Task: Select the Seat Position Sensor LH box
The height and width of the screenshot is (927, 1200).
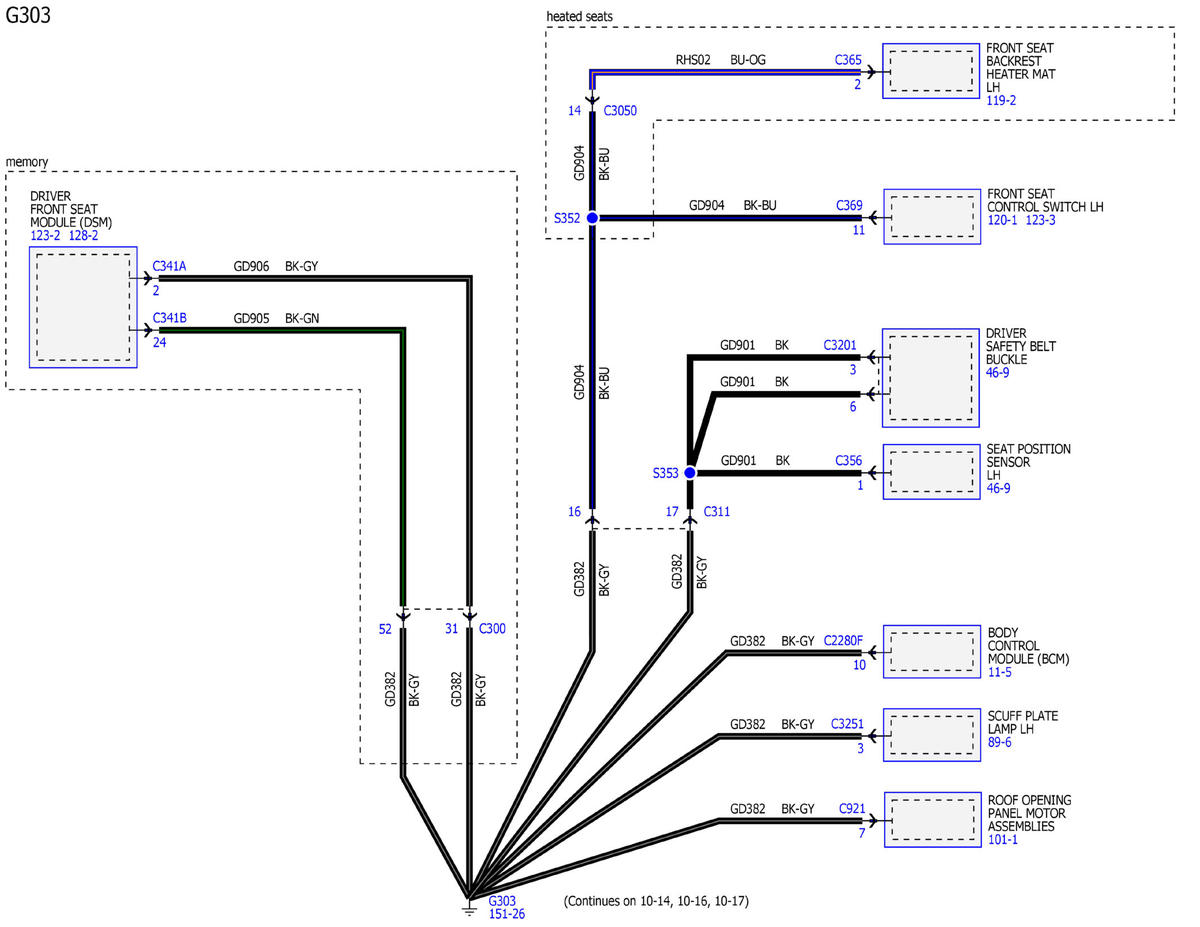Action: (931, 472)
